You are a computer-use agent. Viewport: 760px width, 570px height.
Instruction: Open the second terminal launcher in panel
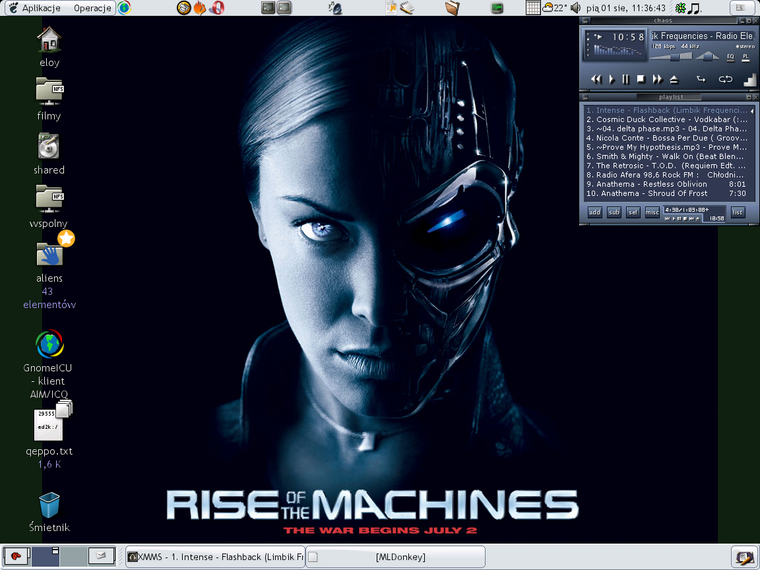click(285, 8)
